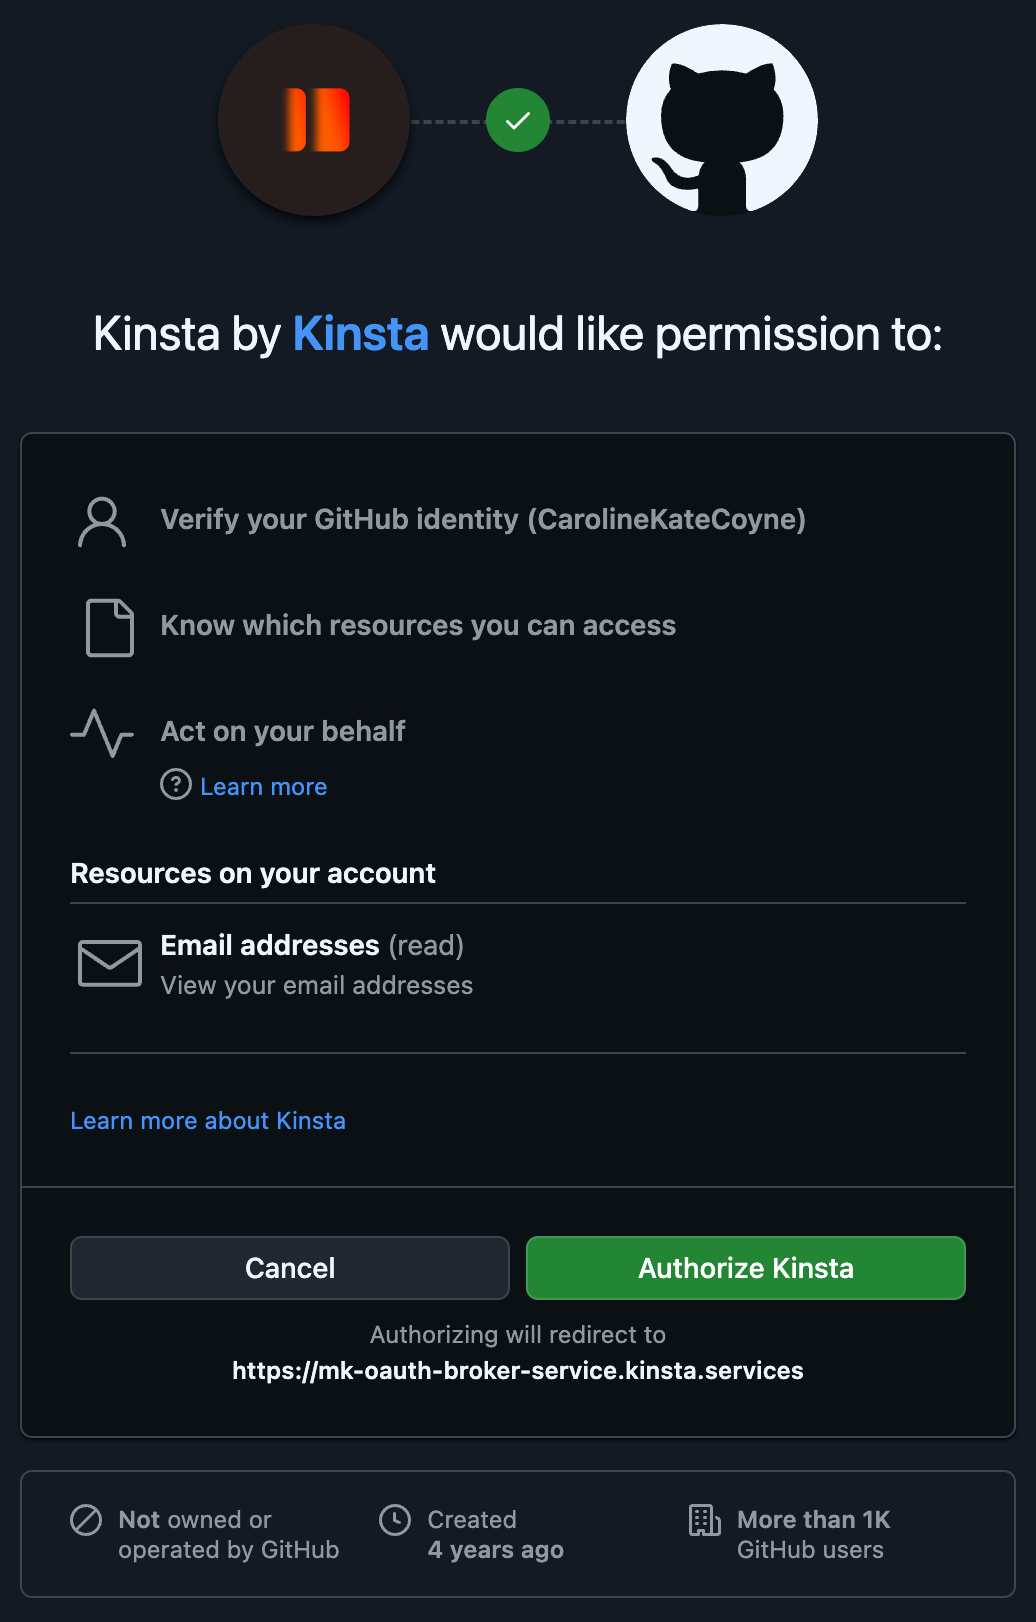Screen dimensions: 1036x1622
Task: Click the GitHub octocat logo
Action: tap(720, 120)
